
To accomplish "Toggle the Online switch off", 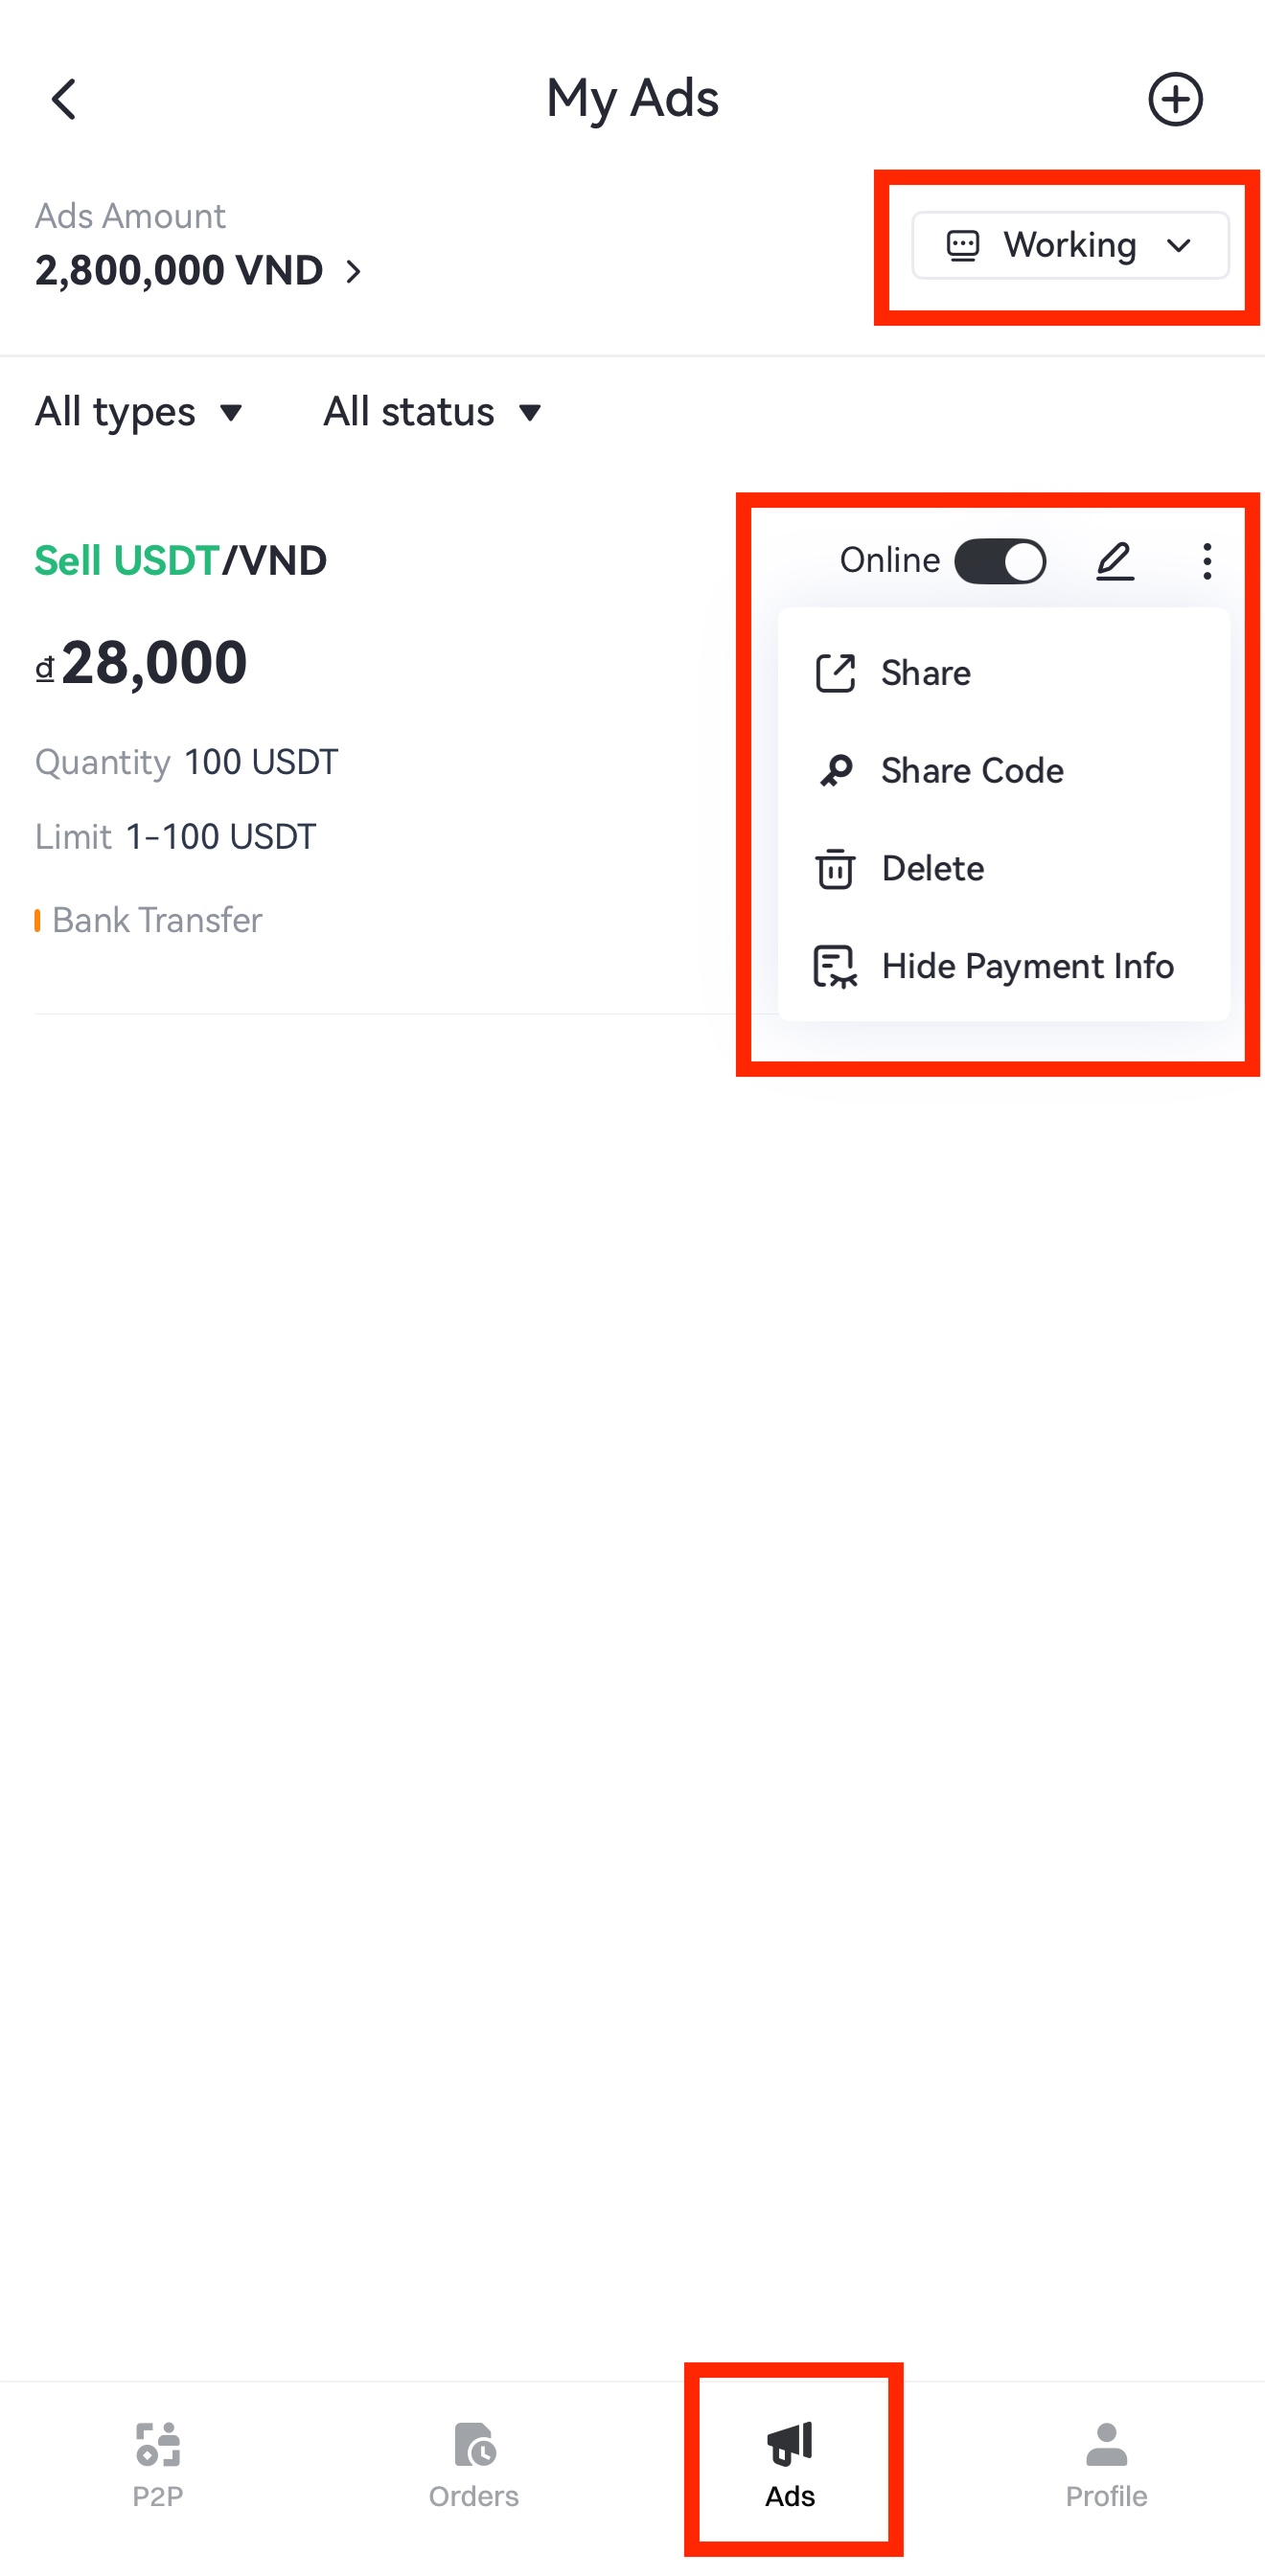I will tap(999, 561).
